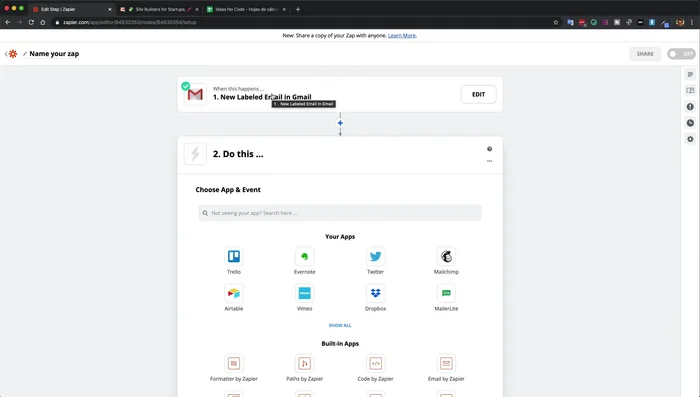700x397 pixels.
Task: Click the Gmail trigger step icon
Action: click(x=195, y=94)
